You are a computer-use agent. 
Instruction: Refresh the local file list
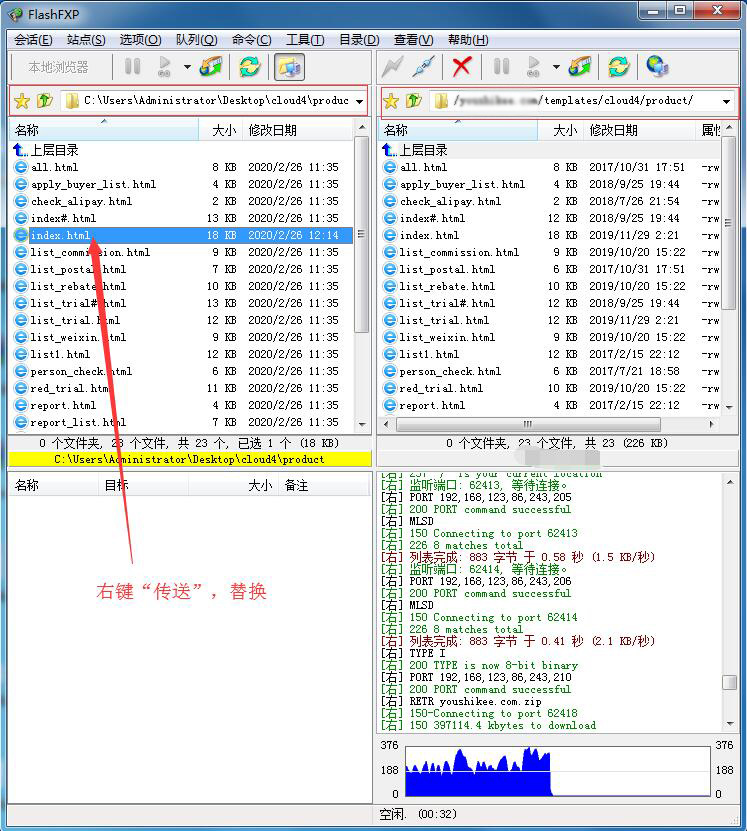249,67
